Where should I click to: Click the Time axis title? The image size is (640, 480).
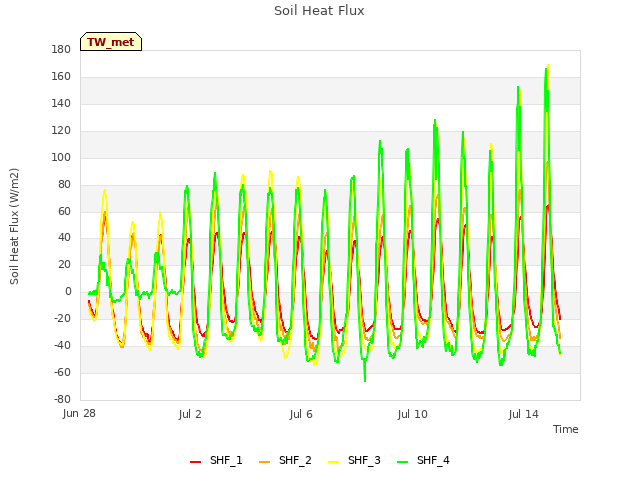point(566,429)
